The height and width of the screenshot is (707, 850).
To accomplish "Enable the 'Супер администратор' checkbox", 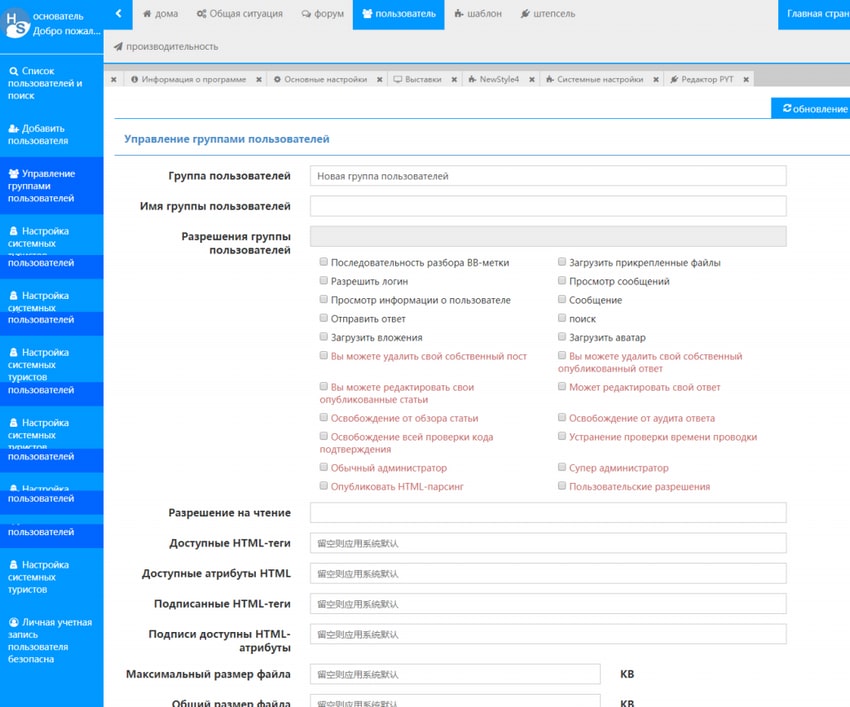I will coord(562,467).
